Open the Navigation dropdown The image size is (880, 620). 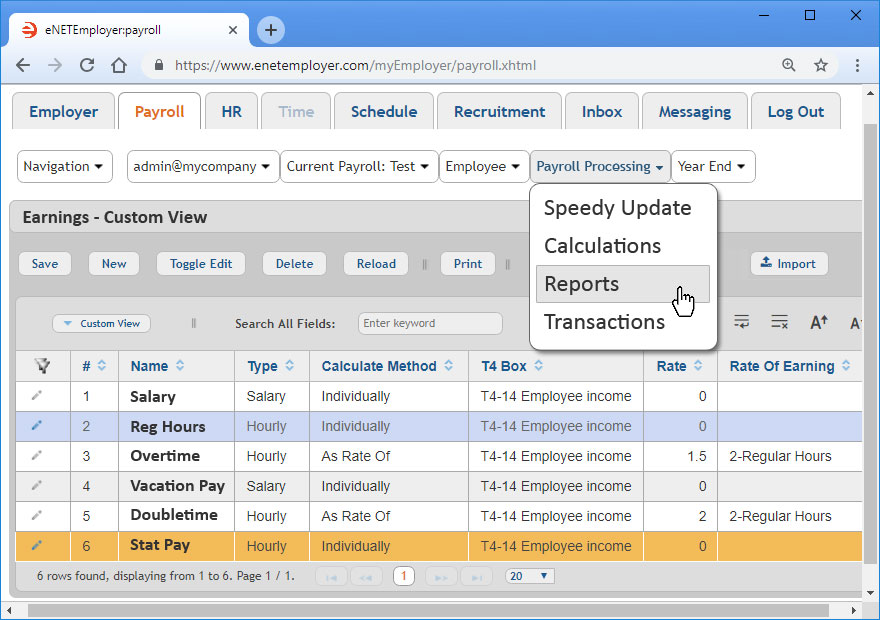[x=65, y=167]
